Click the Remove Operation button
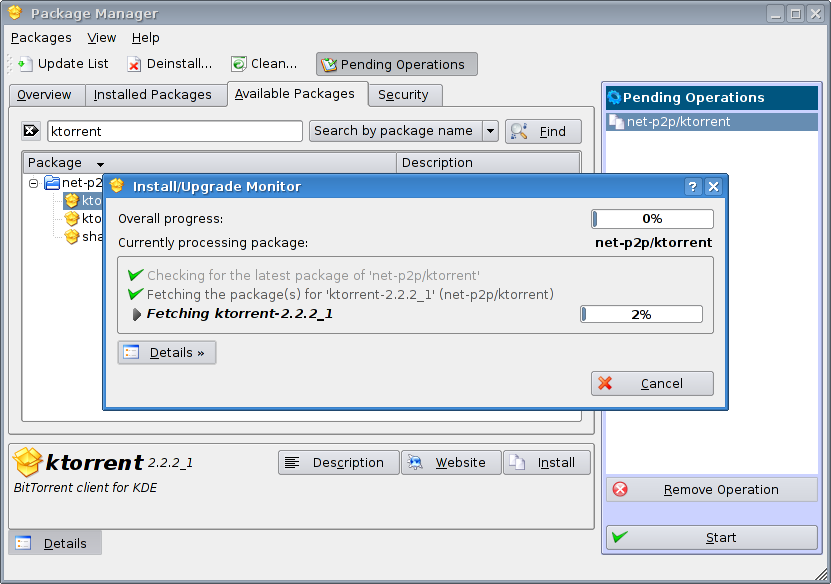Image resolution: width=831 pixels, height=584 pixels. [x=712, y=490]
